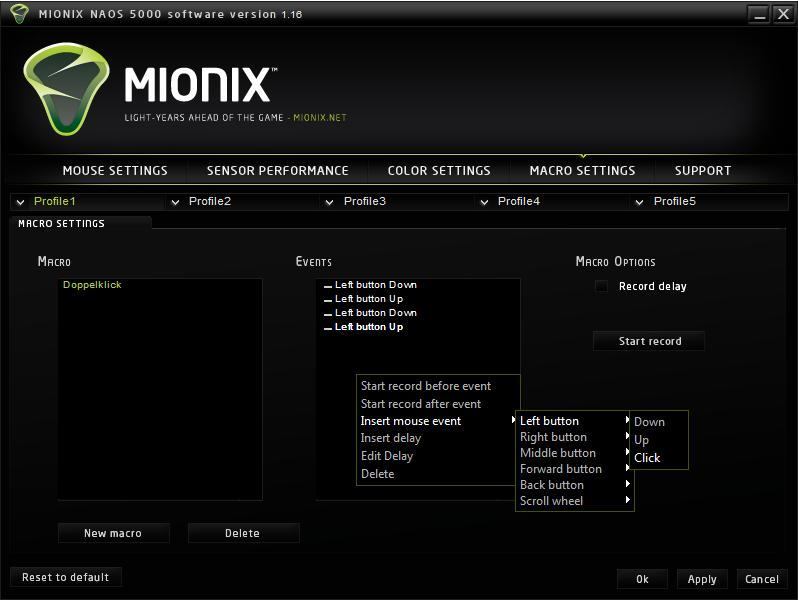This screenshot has height=600, width=798.
Task: Choose Click in the button action submenu
Action: (647, 458)
